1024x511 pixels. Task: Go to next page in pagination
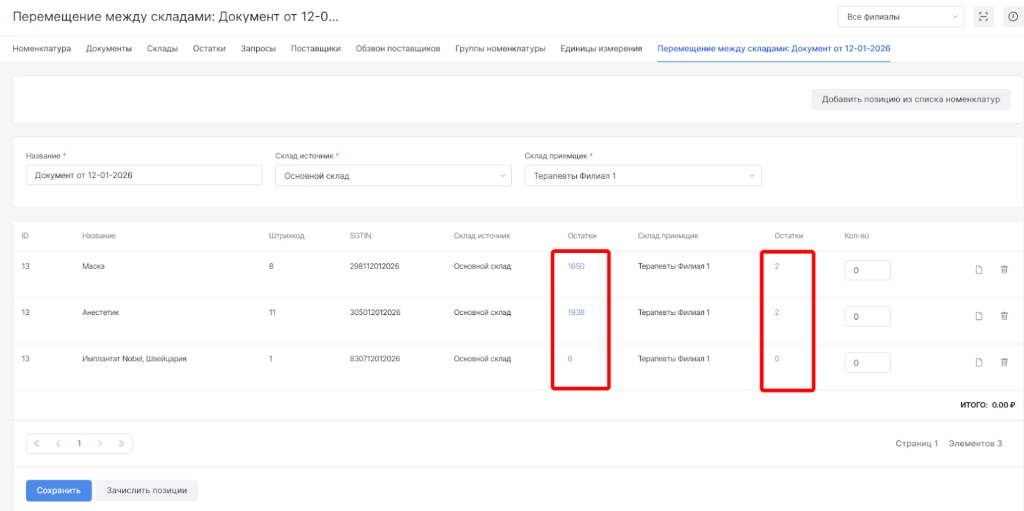pyautogui.click(x=99, y=443)
